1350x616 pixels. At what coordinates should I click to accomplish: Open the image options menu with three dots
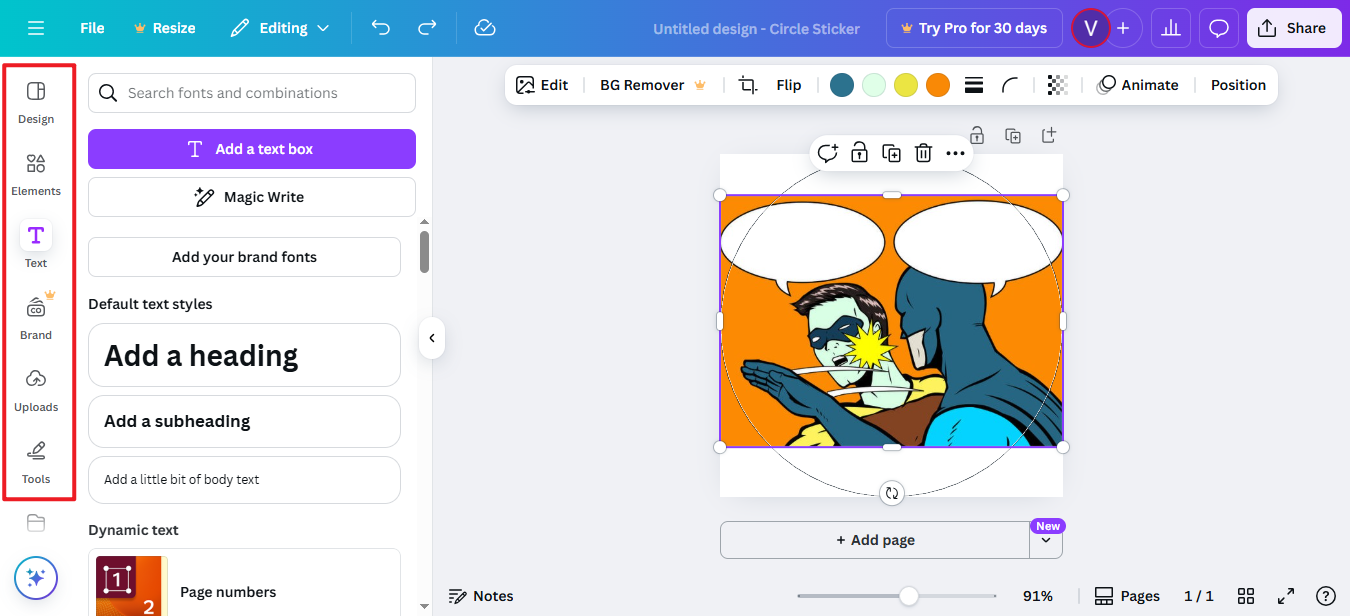point(955,153)
